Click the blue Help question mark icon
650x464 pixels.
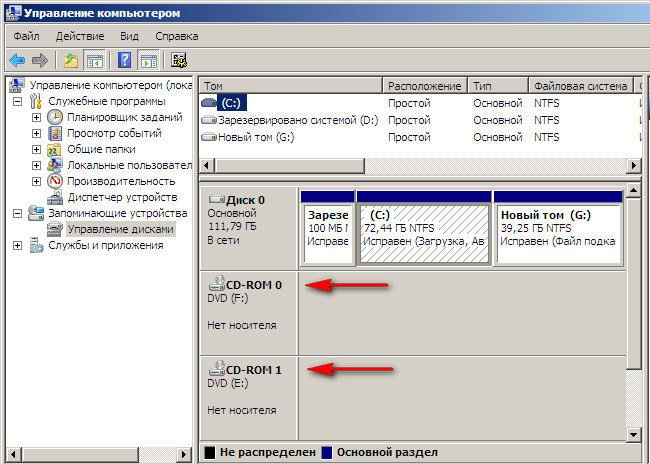click(125, 60)
